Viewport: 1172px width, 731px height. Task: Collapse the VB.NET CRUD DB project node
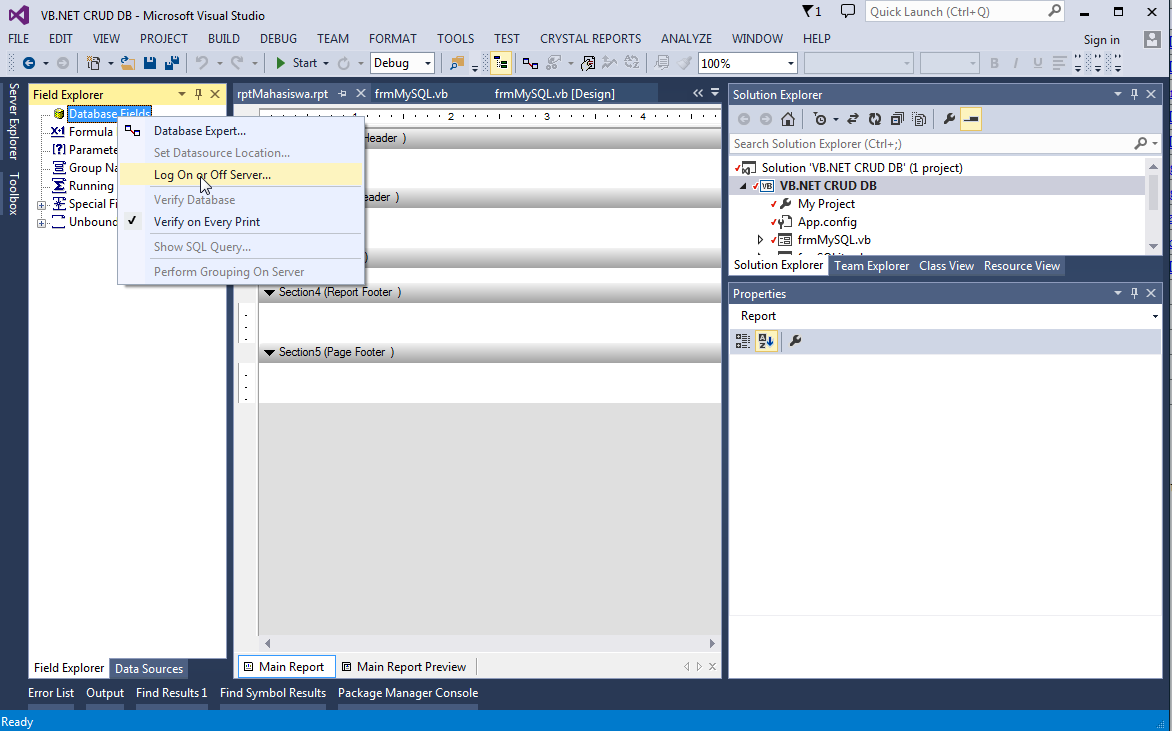743,186
